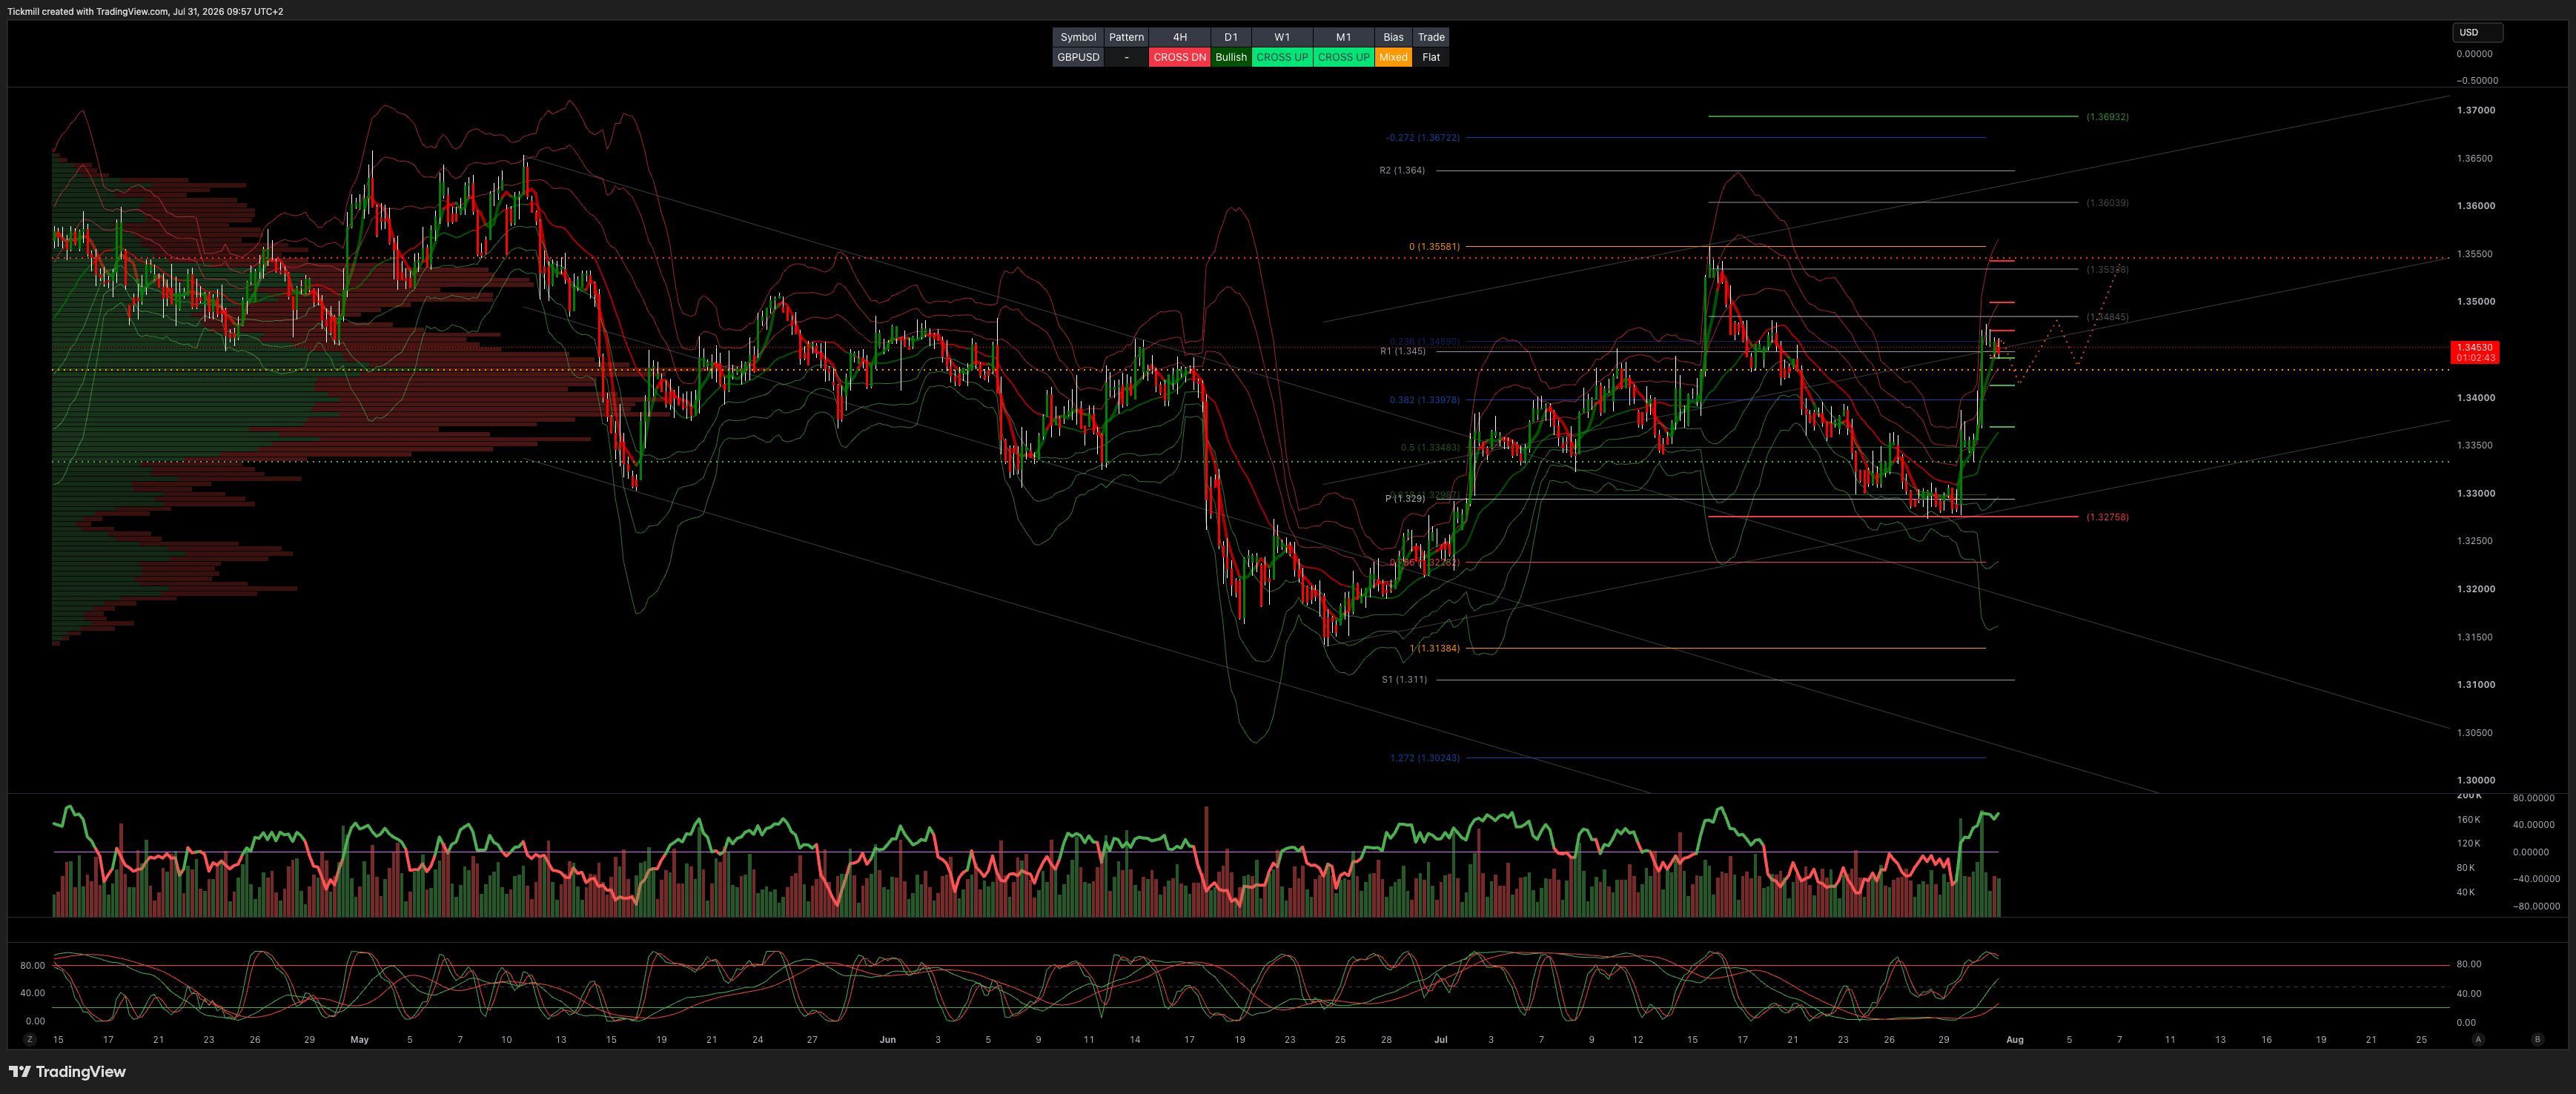The height and width of the screenshot is (1094, 2576).
Task: Click the 0.382 (1.33978) Fibonacci label
Action: tap(1424, 400)
